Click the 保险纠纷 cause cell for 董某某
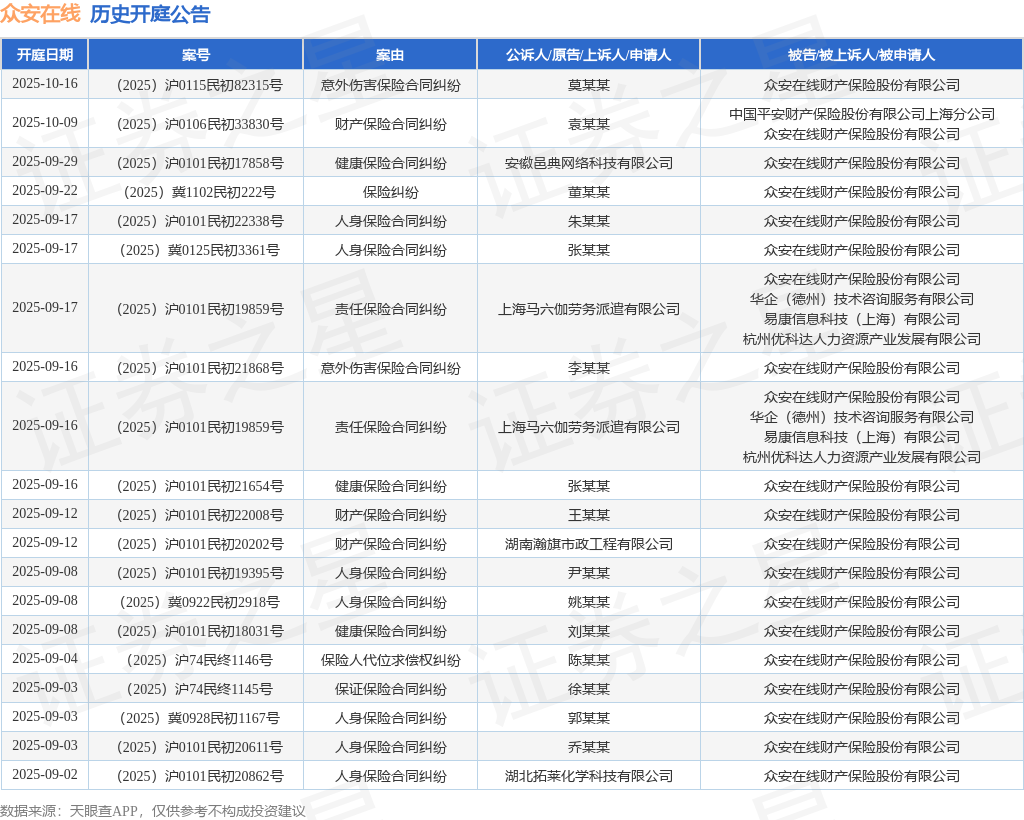The image size is (1024, 820). click(391, 192)
